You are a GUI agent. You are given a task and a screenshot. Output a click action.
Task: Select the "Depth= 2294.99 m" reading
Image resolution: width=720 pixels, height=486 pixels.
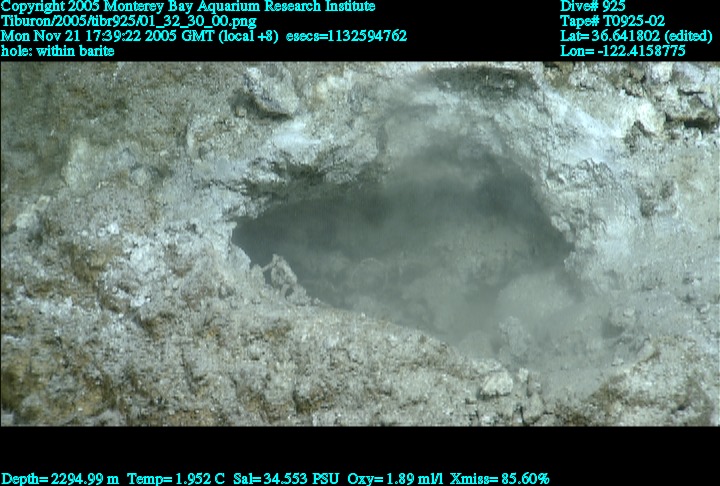click(x=60, y=479)
